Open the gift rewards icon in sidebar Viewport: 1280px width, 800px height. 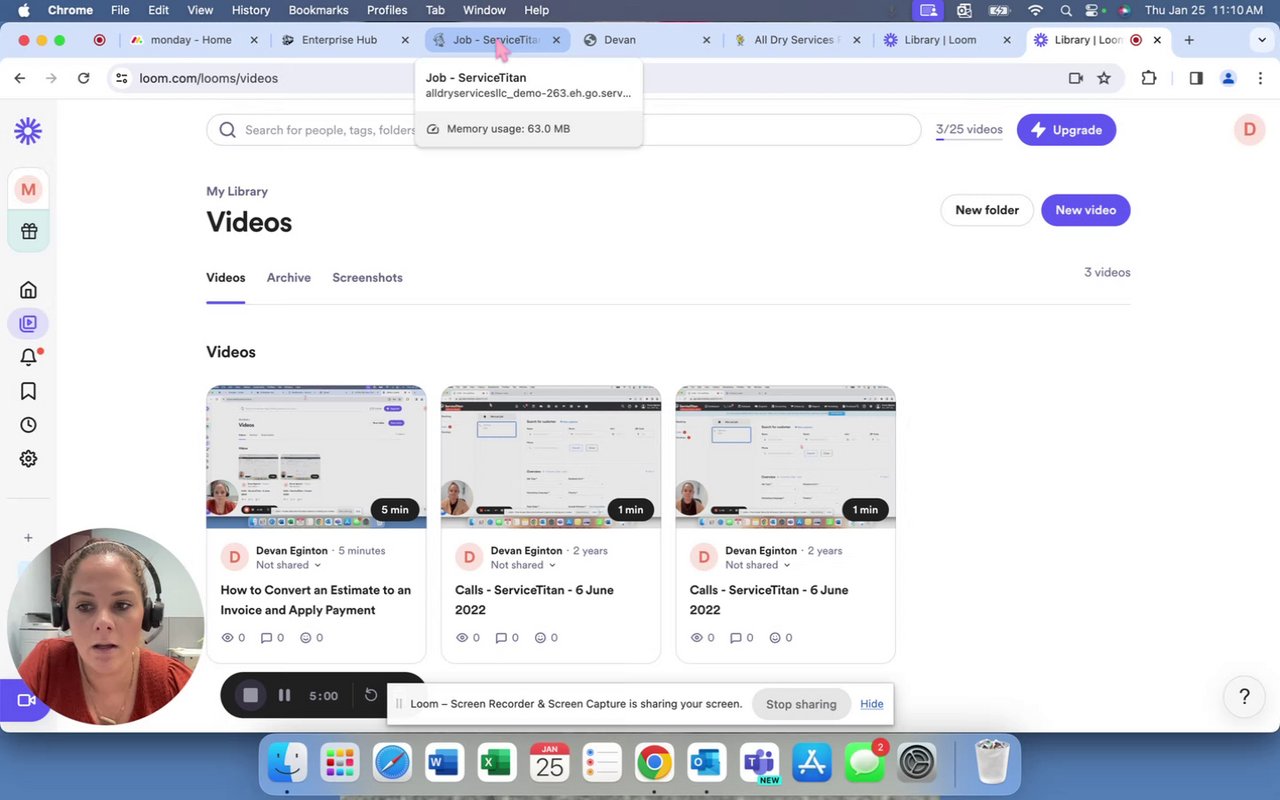28,231
